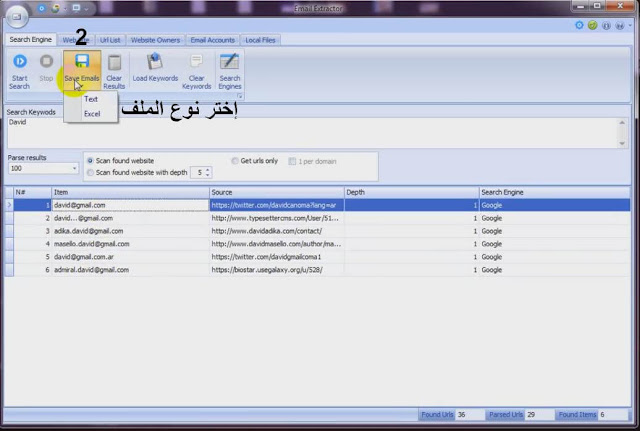Viewport: 640px width, 431px height.
Task: Click the Found Items status entry
Action: (591, 415)
